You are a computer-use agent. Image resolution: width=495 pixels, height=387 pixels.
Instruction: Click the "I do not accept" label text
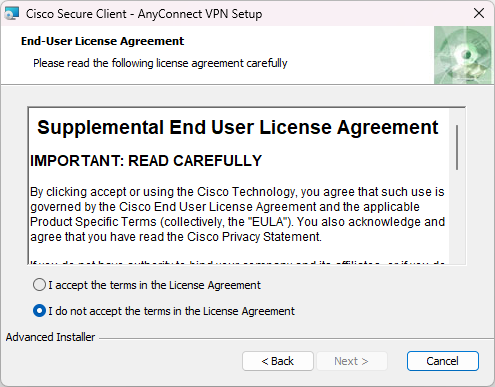coord(171,311)
